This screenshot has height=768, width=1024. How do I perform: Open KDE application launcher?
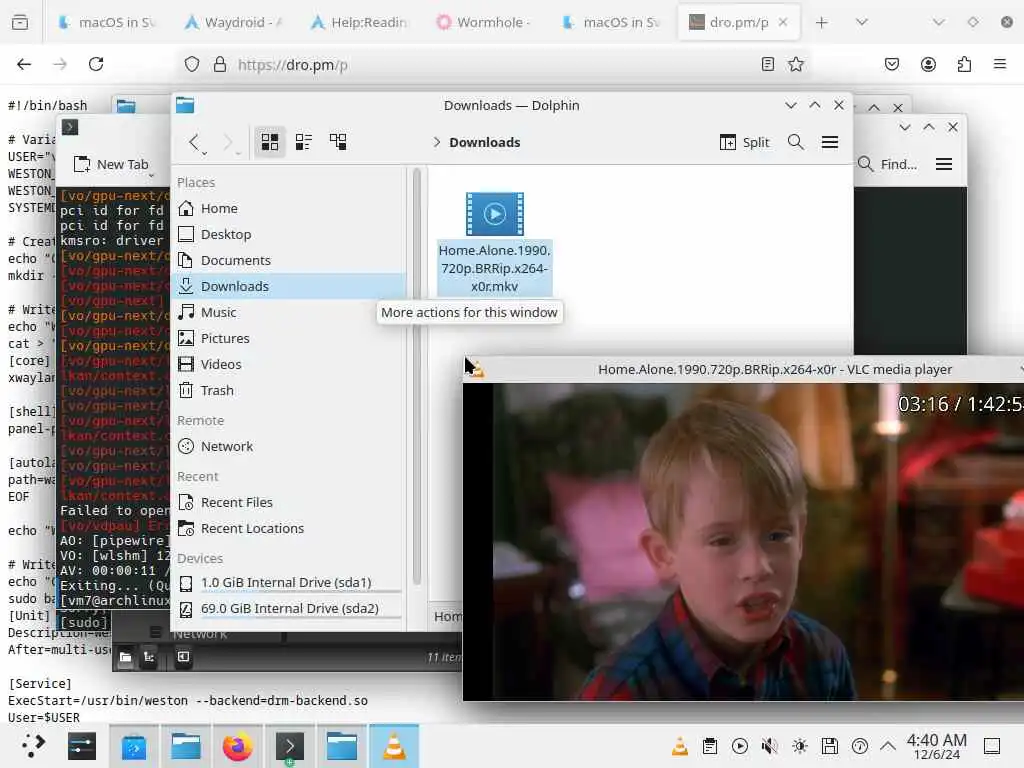[33, 746]
